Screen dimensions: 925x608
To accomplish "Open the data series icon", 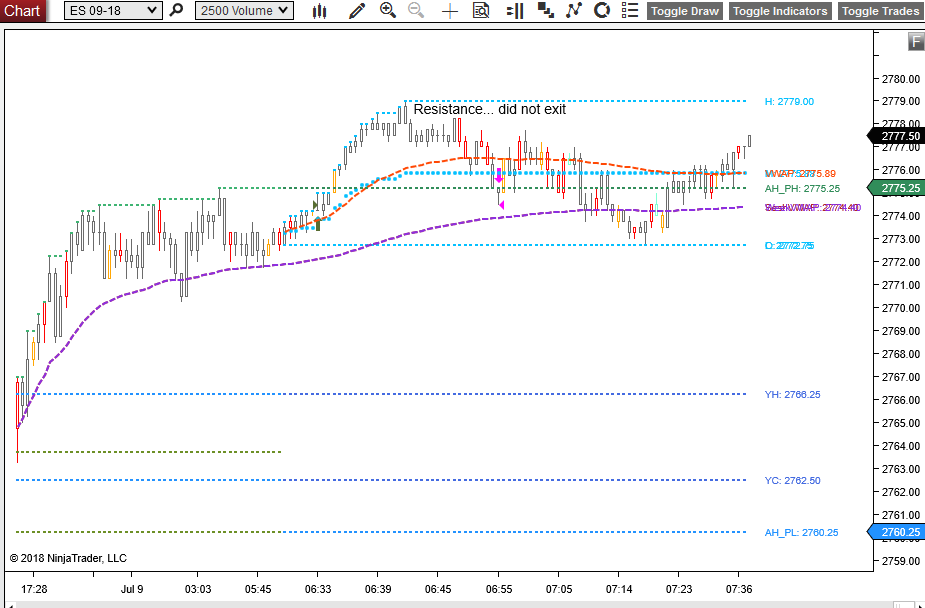I will click(x=546, y=10).
